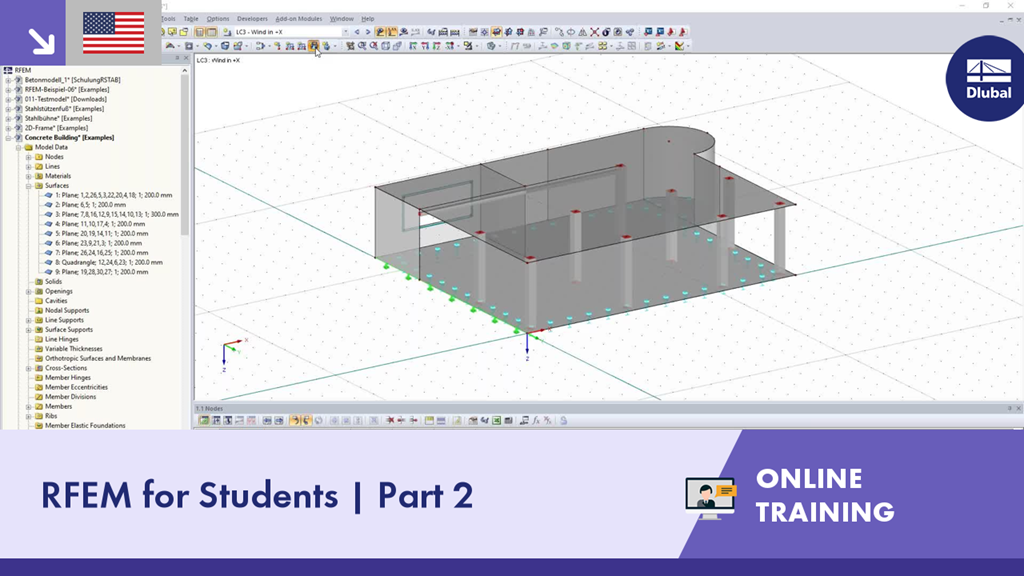Viewport: 1024px width, 576px height.
Task: Select the 2D-Frame* [Examples] model
Action: tap(56, 128)
